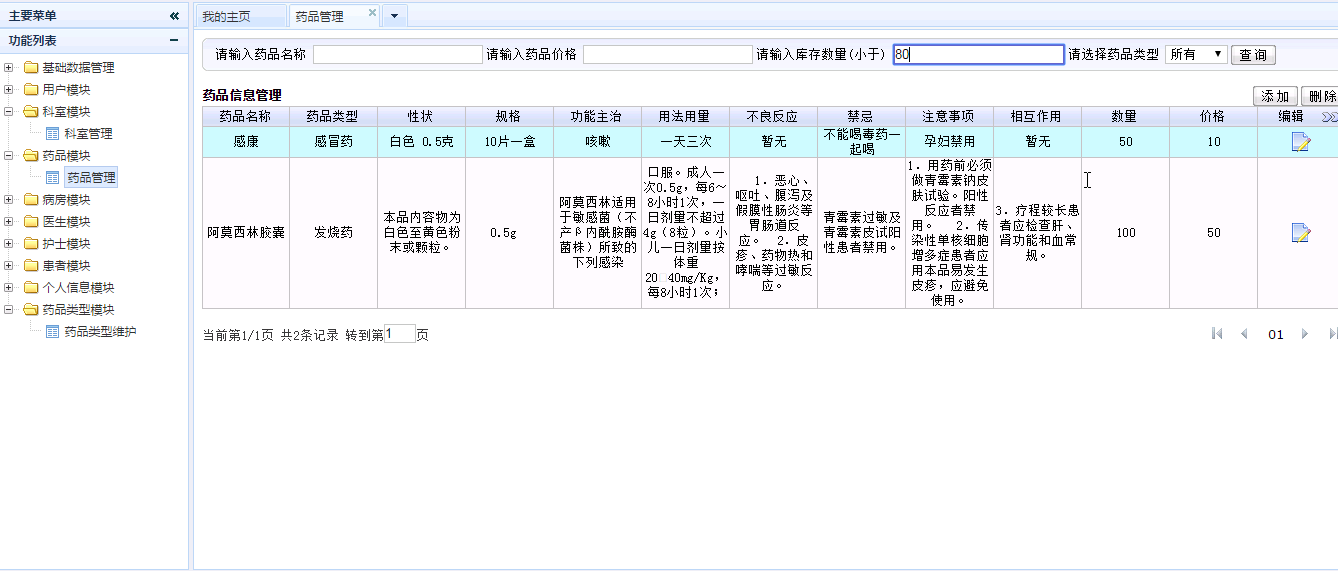1338x571 pixels.
Task: Click page number 01 in the pager
Action: (x=1275, y=335)
